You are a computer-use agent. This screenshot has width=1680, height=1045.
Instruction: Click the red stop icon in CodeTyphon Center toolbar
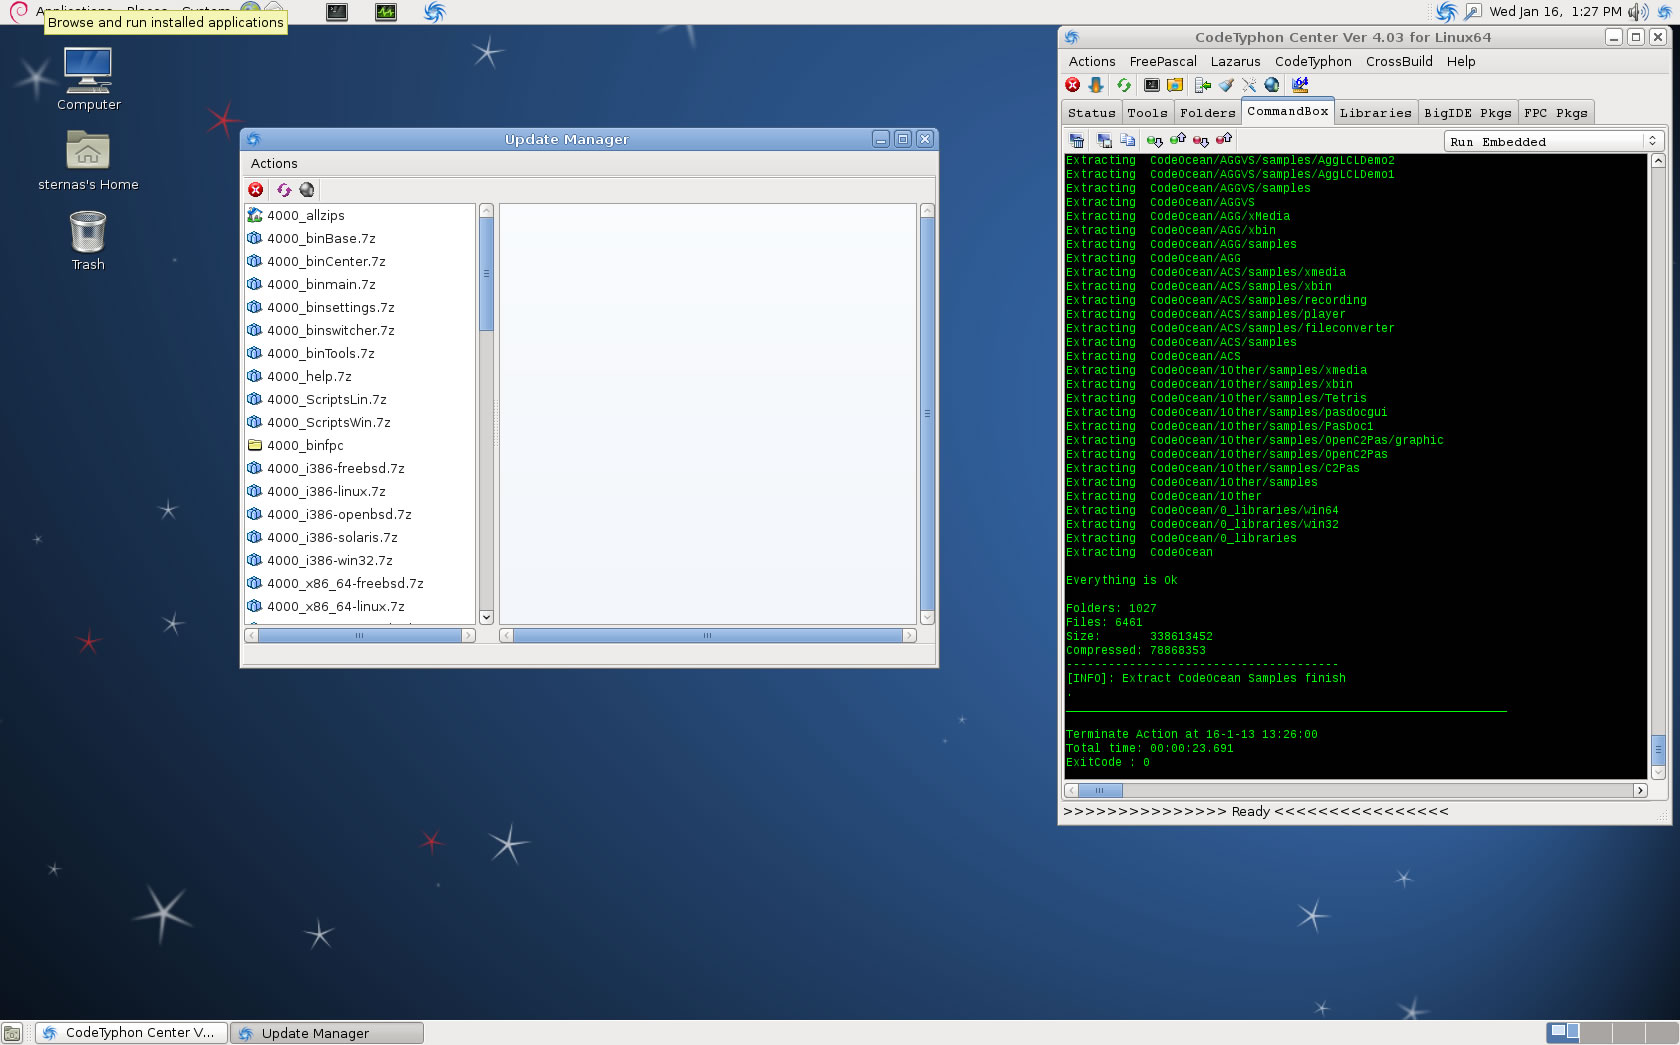coord(1073,85)
